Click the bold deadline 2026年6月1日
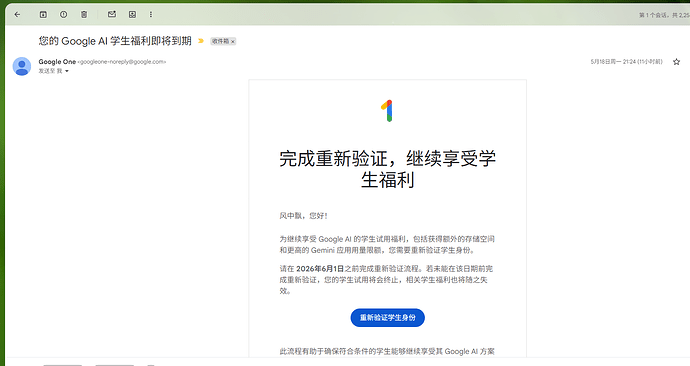 pos(320,268)
